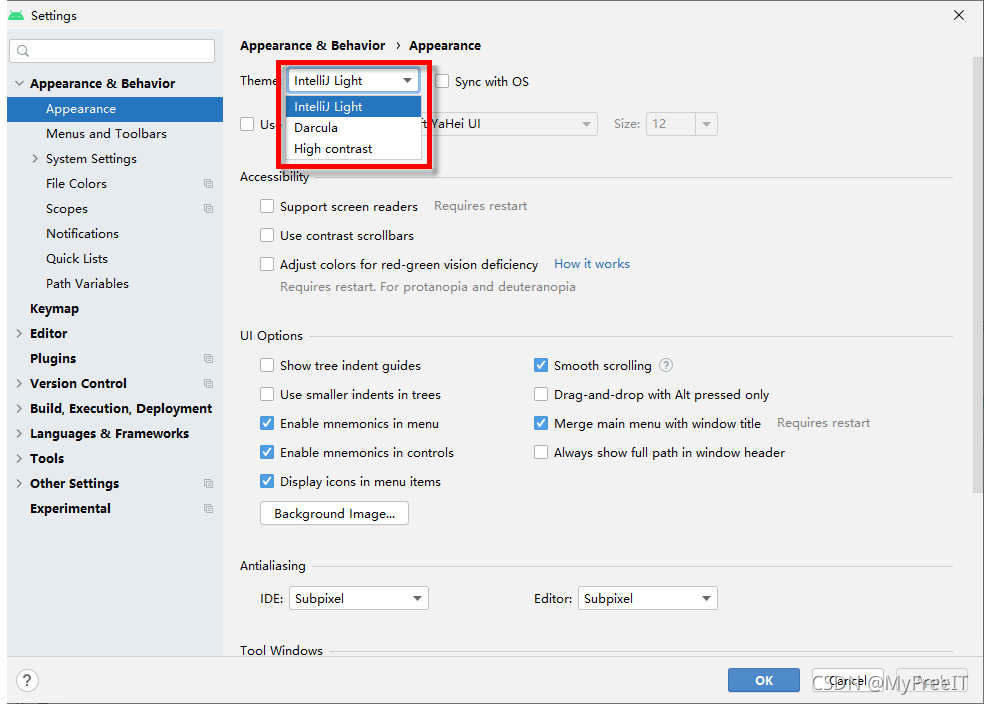984x704 pixels.
Task: Enable Drag-and-drop with Alt pressed only
Action: coord(540,394)
